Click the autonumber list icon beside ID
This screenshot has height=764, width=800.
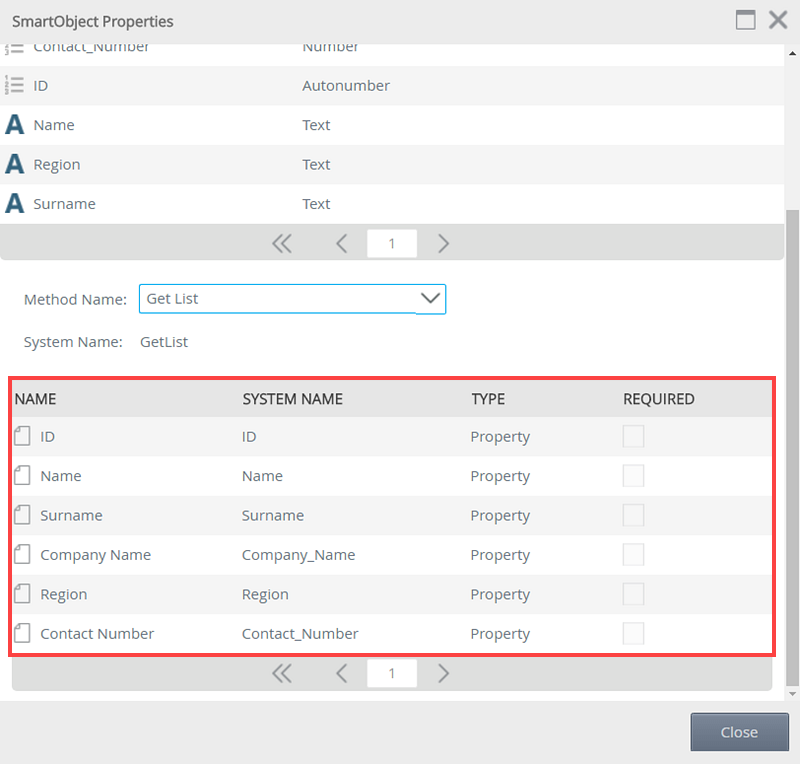(x=14, y=85)
